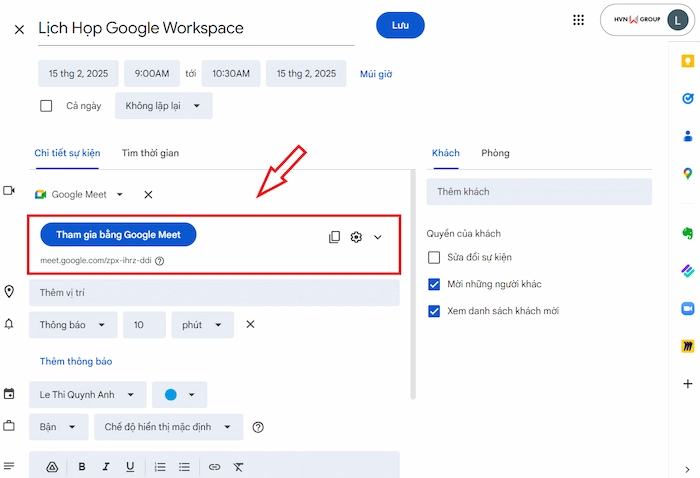Enable the 'Cả ngày' all-day checkbox
The height and width of the screenshot is (478, 700).
click(x=46, y=106)
